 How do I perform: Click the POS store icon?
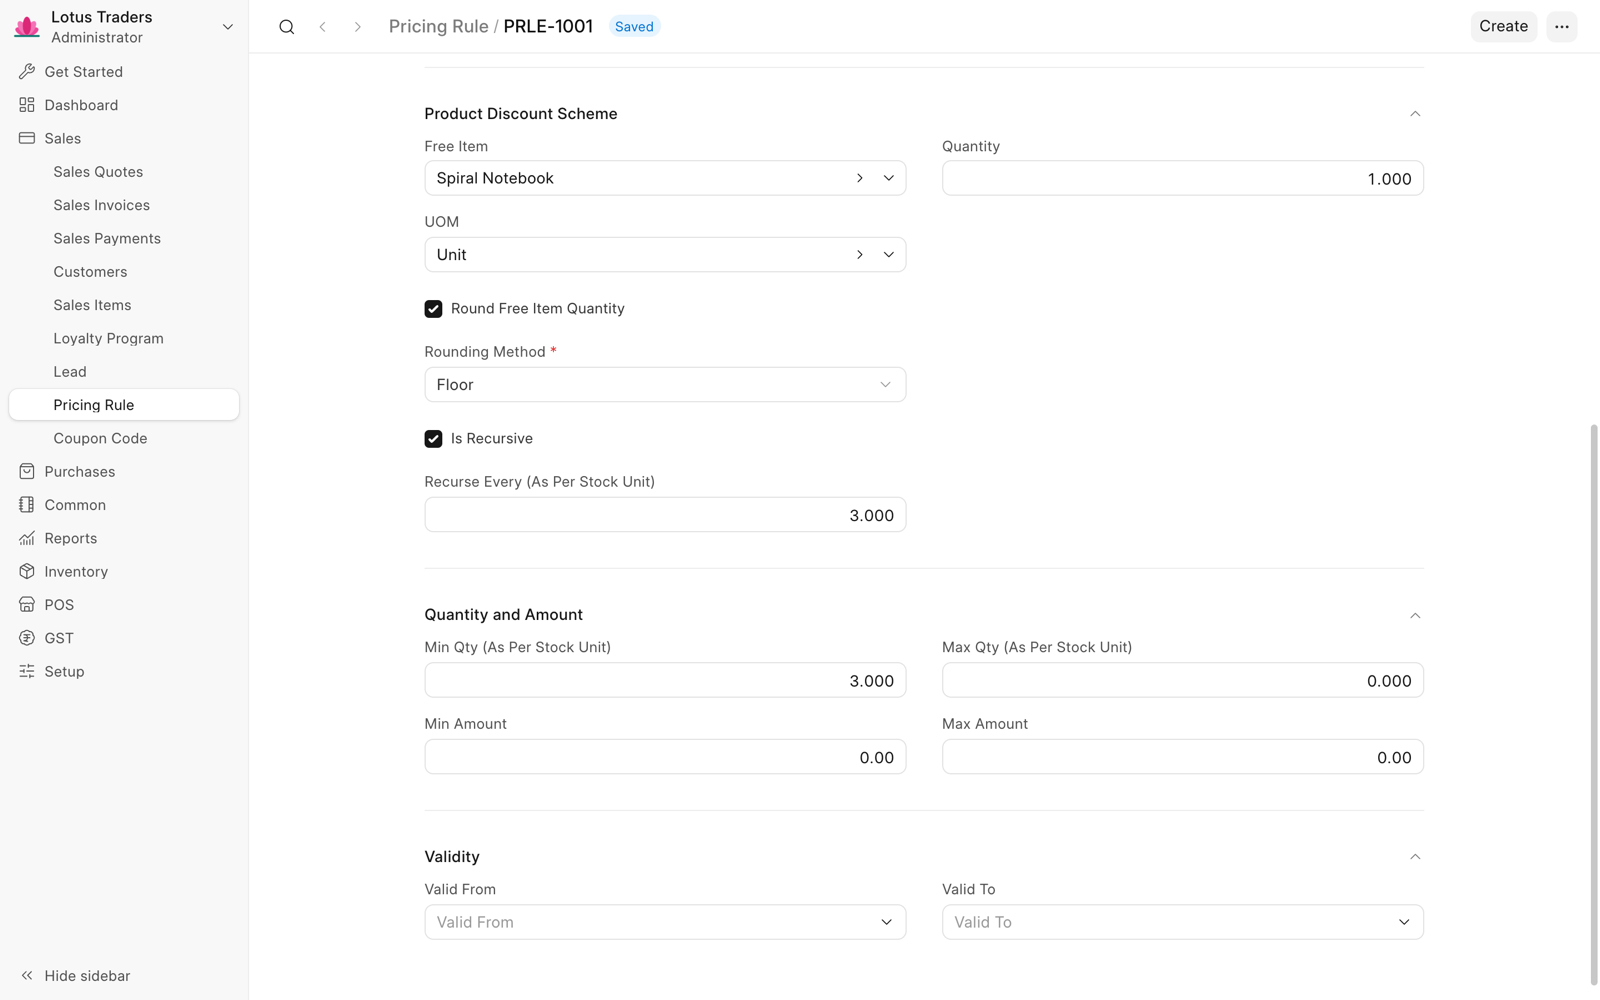[x=27, y=605]
